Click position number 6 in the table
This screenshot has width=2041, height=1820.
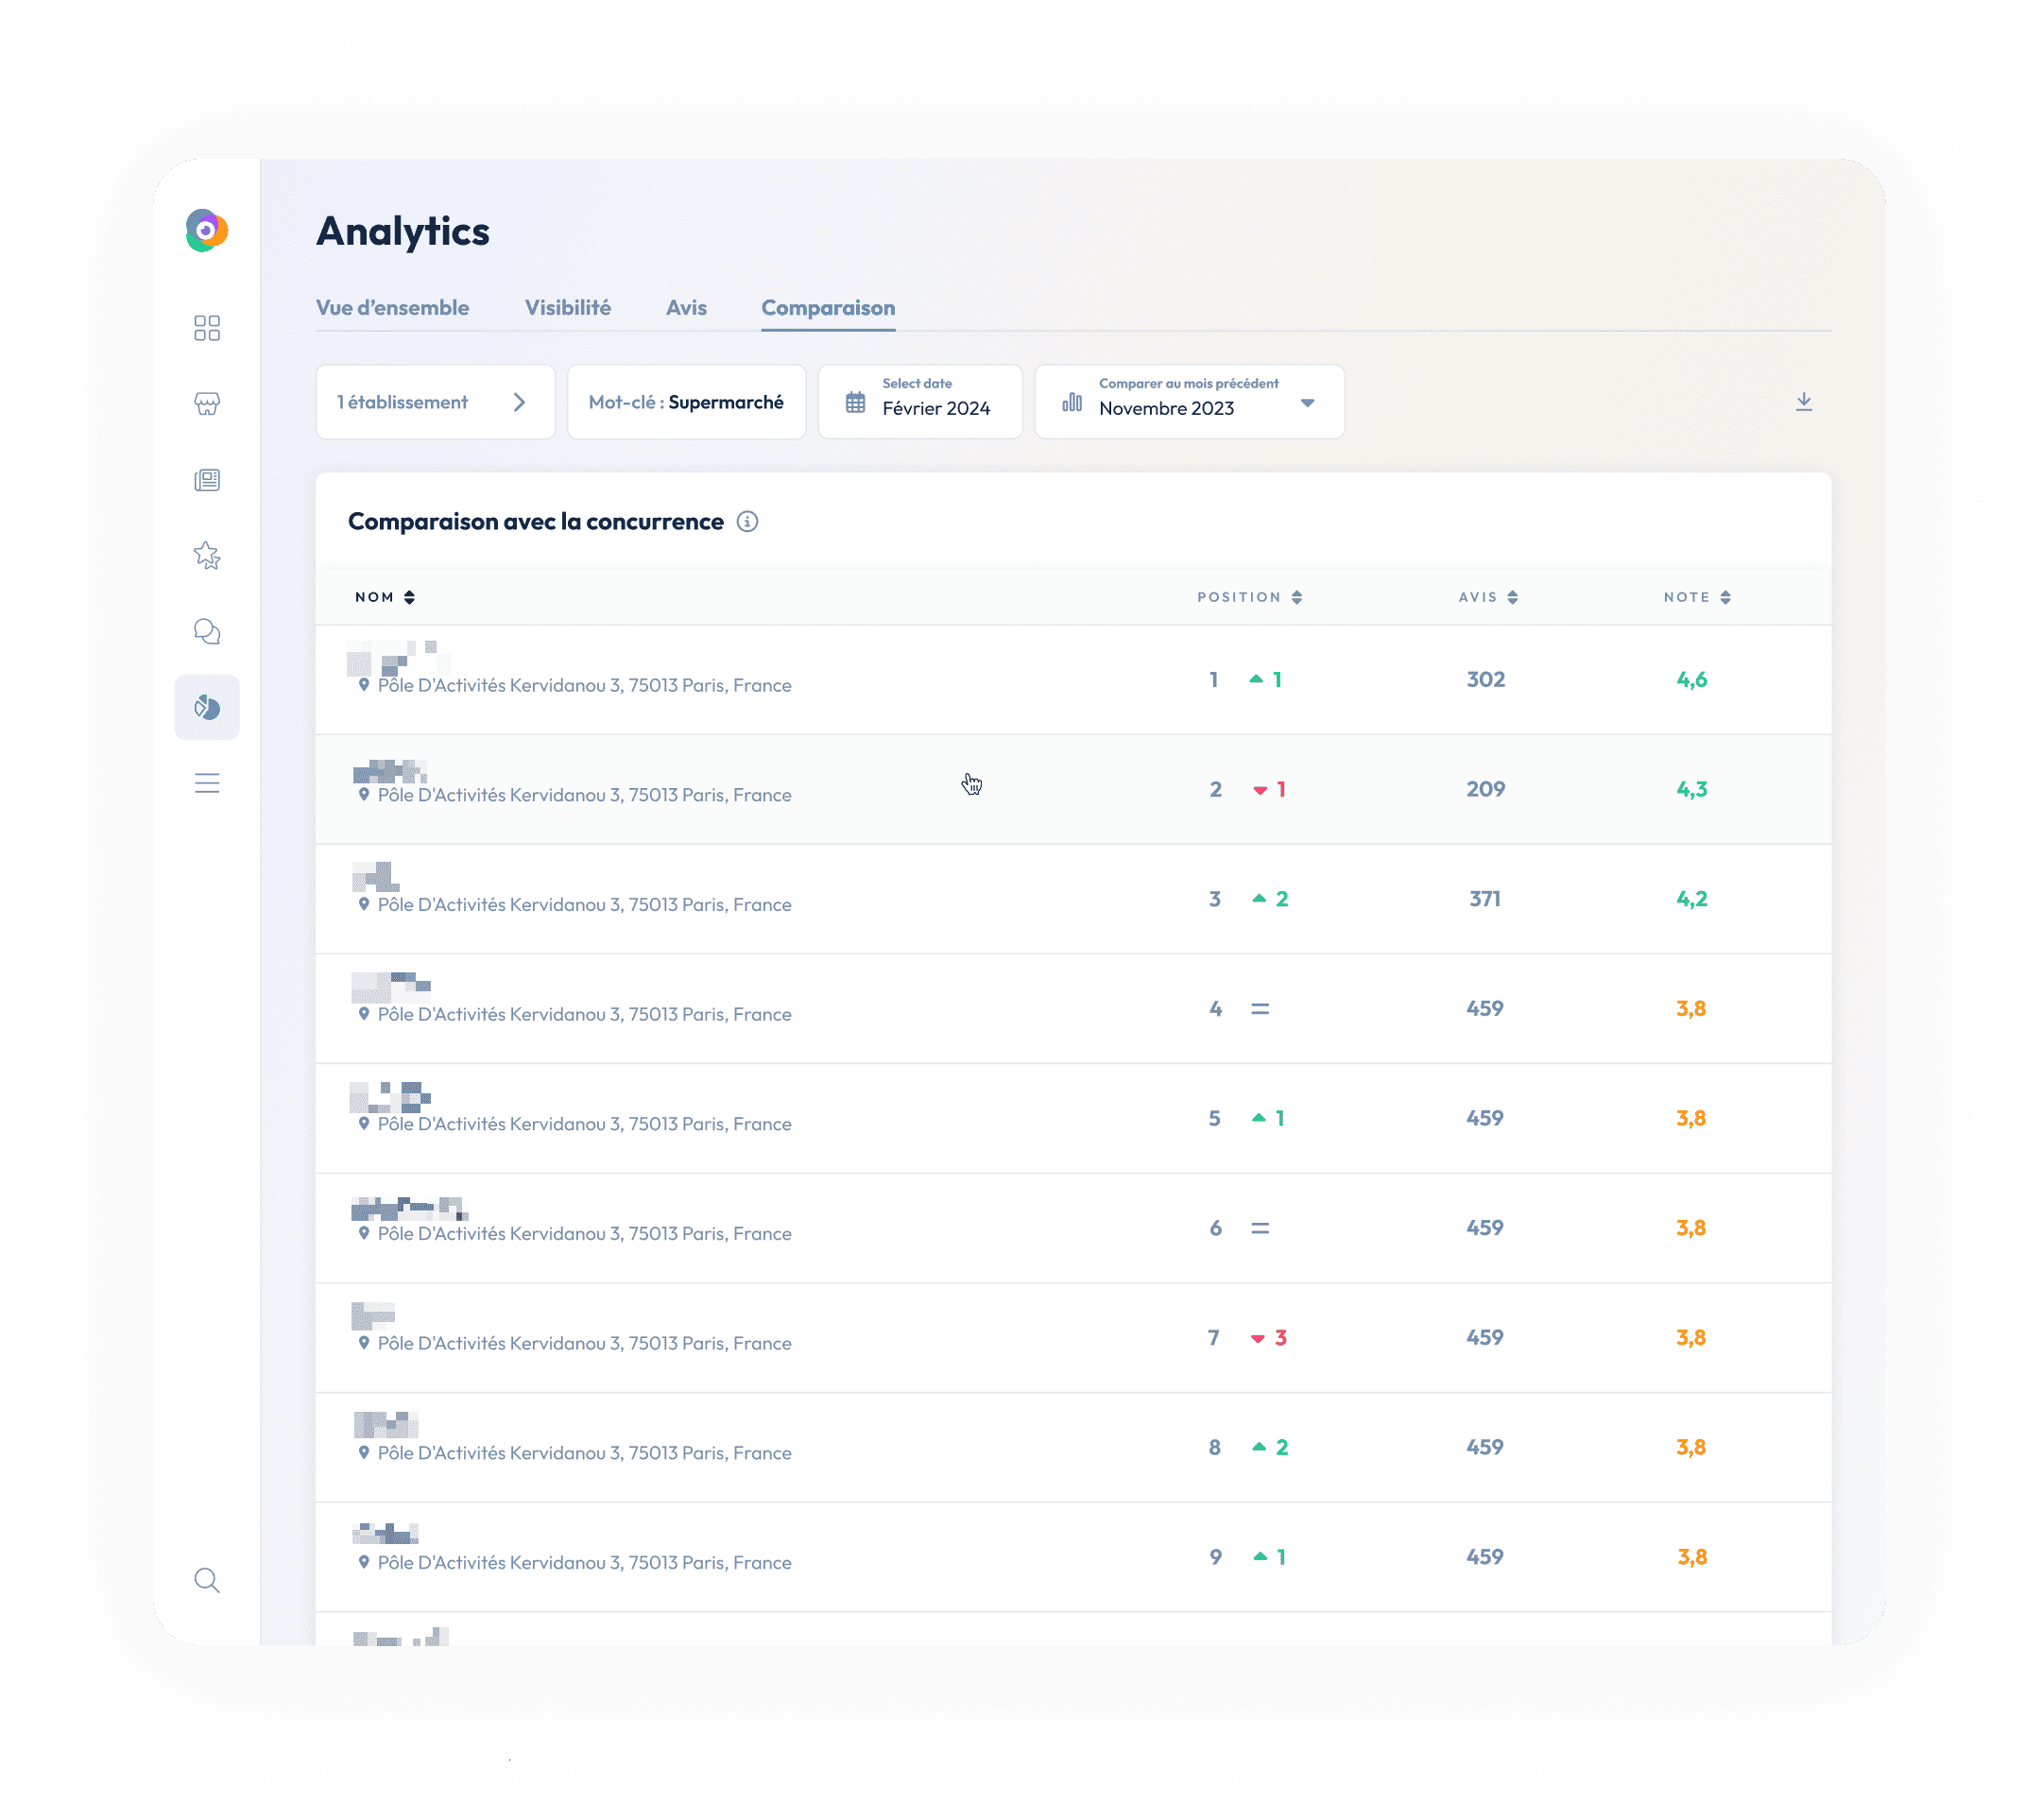[1215, 1228]
